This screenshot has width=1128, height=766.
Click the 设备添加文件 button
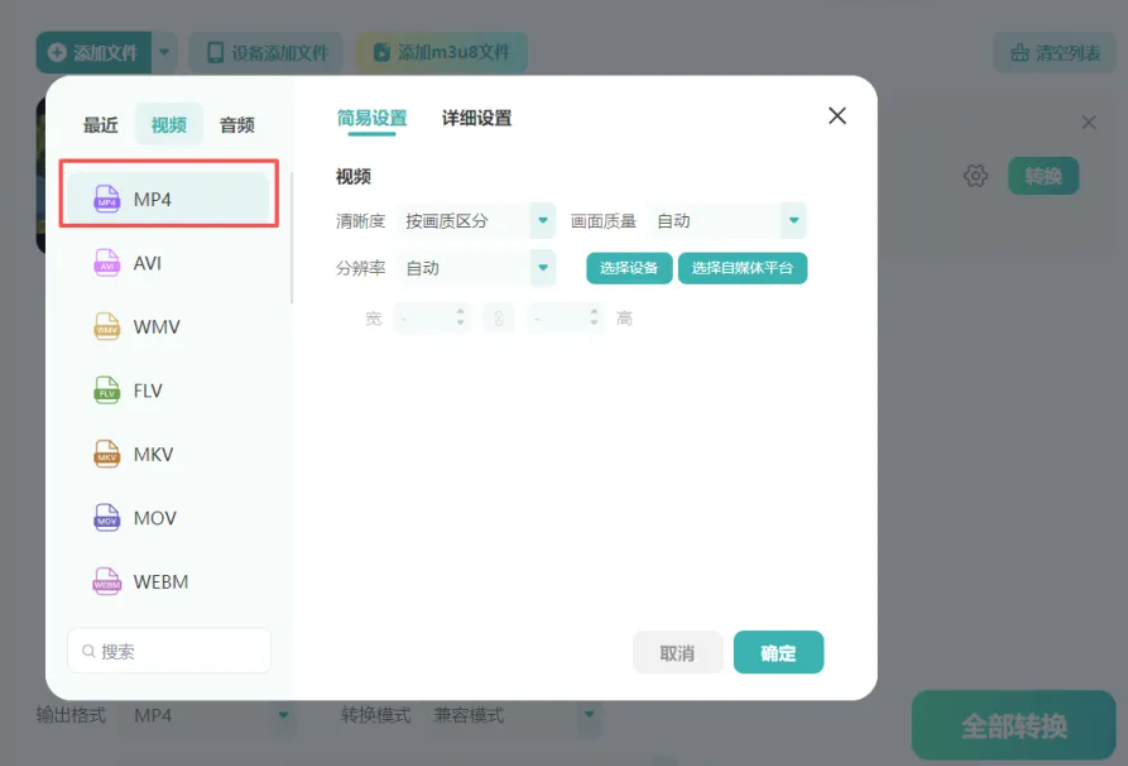tap(266, 53)
